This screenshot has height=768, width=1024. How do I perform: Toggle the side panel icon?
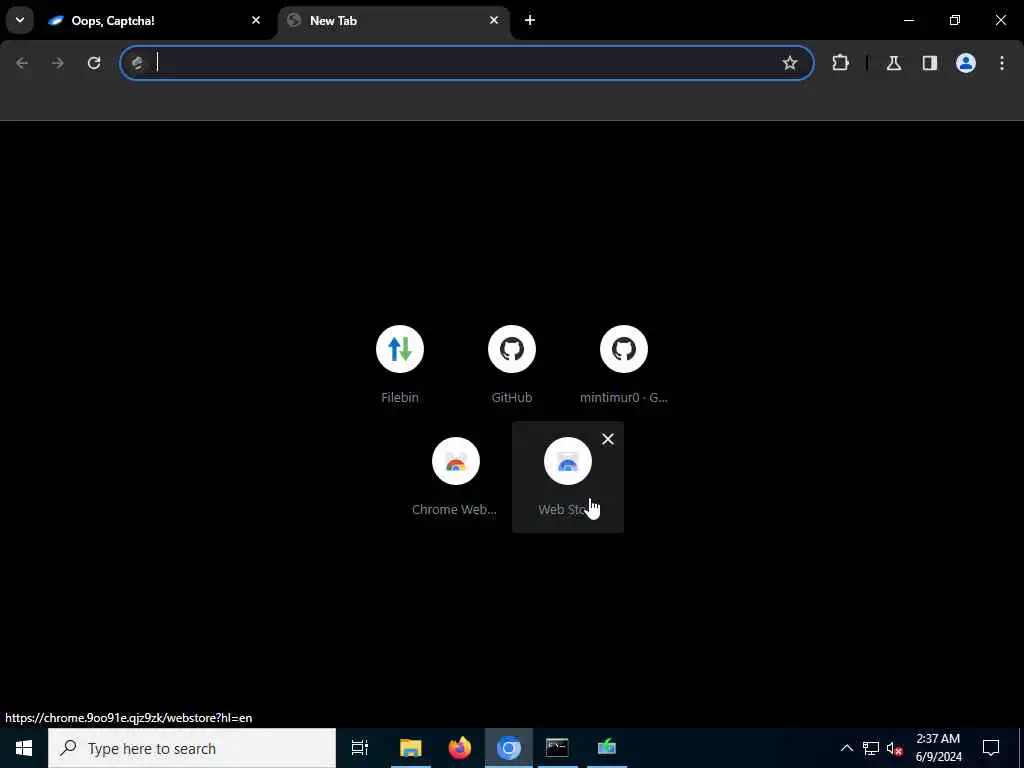[x=929, y=63]
